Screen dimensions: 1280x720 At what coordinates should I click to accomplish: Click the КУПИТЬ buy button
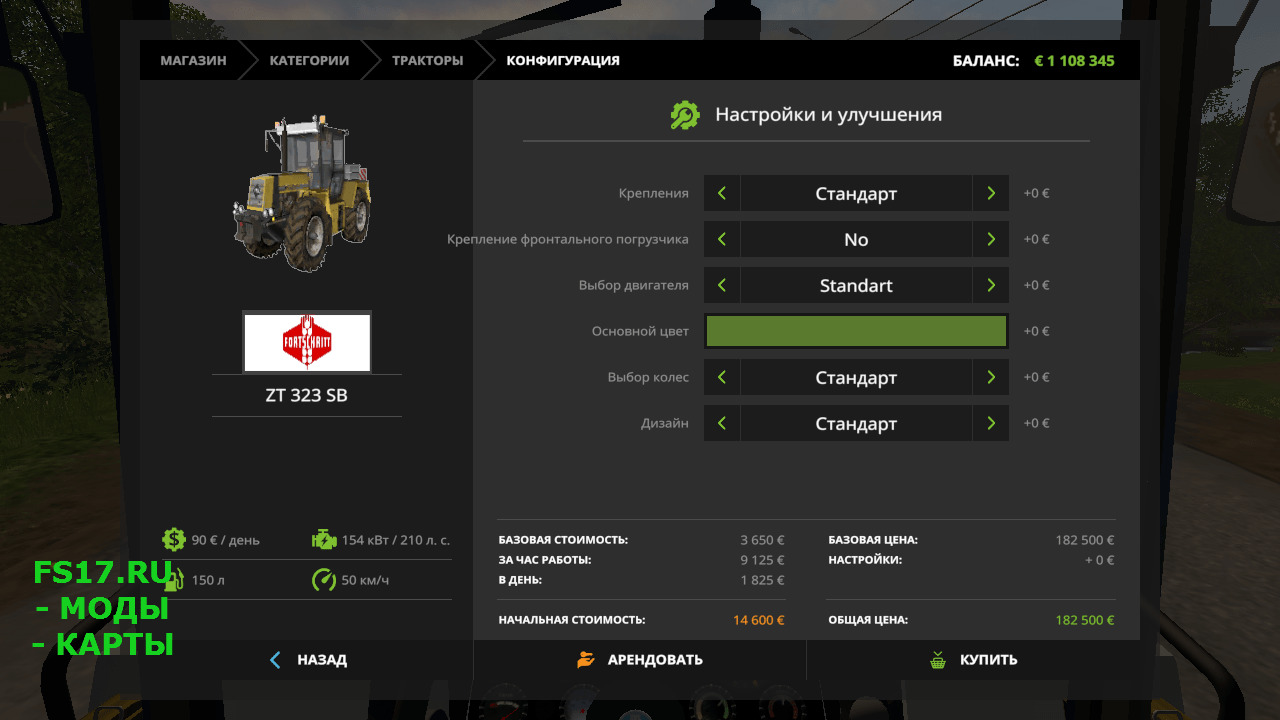(973, 660)
